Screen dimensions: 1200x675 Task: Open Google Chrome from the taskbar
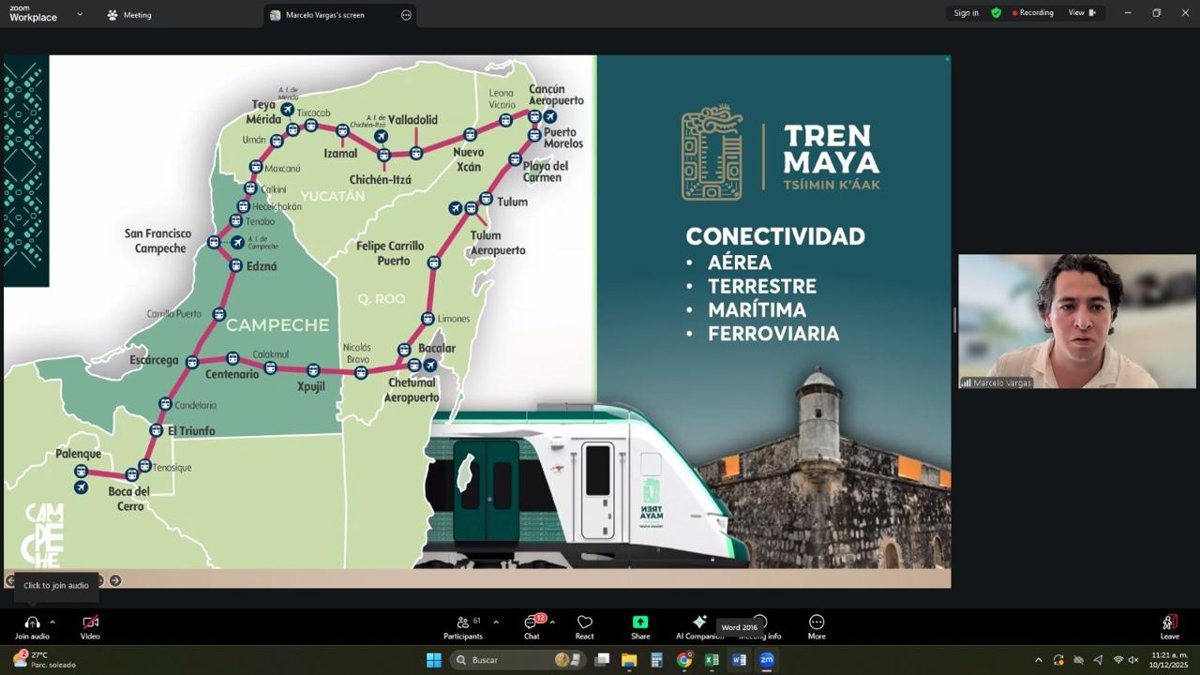[684, 660]
